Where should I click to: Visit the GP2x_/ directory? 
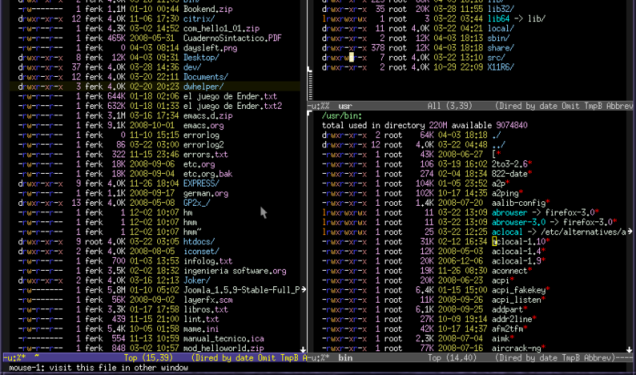[196, 203]
